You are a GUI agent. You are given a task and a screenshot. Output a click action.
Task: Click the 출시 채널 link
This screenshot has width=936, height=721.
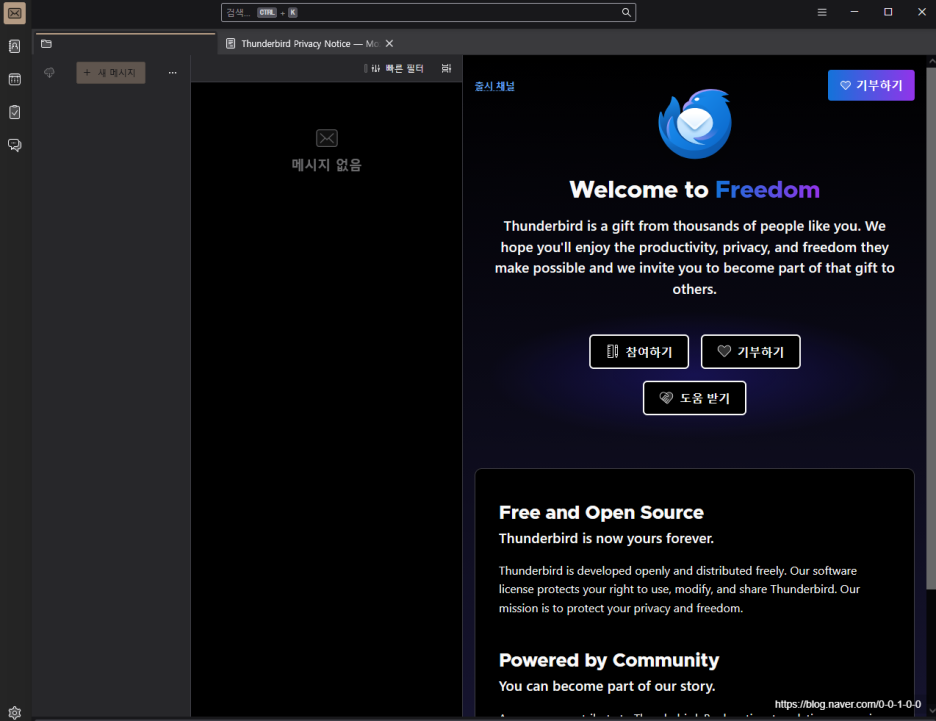click(494, 86)
